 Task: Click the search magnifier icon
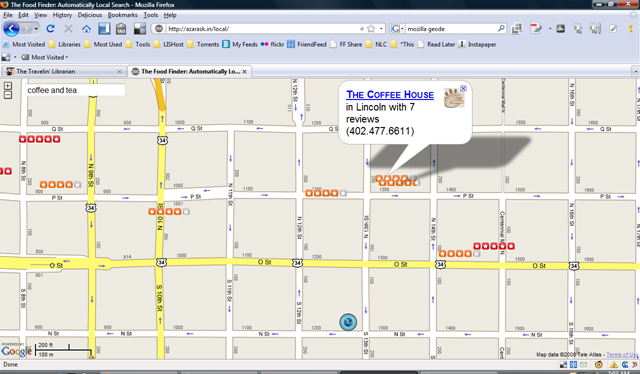[x=501, y=29]
